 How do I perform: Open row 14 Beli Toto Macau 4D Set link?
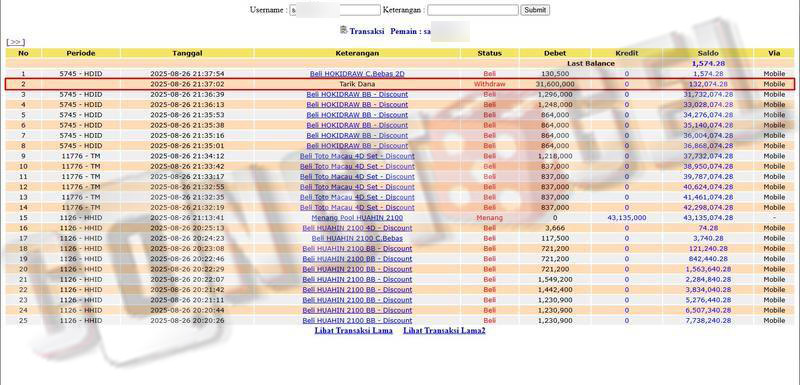click(x=357, y=208)
